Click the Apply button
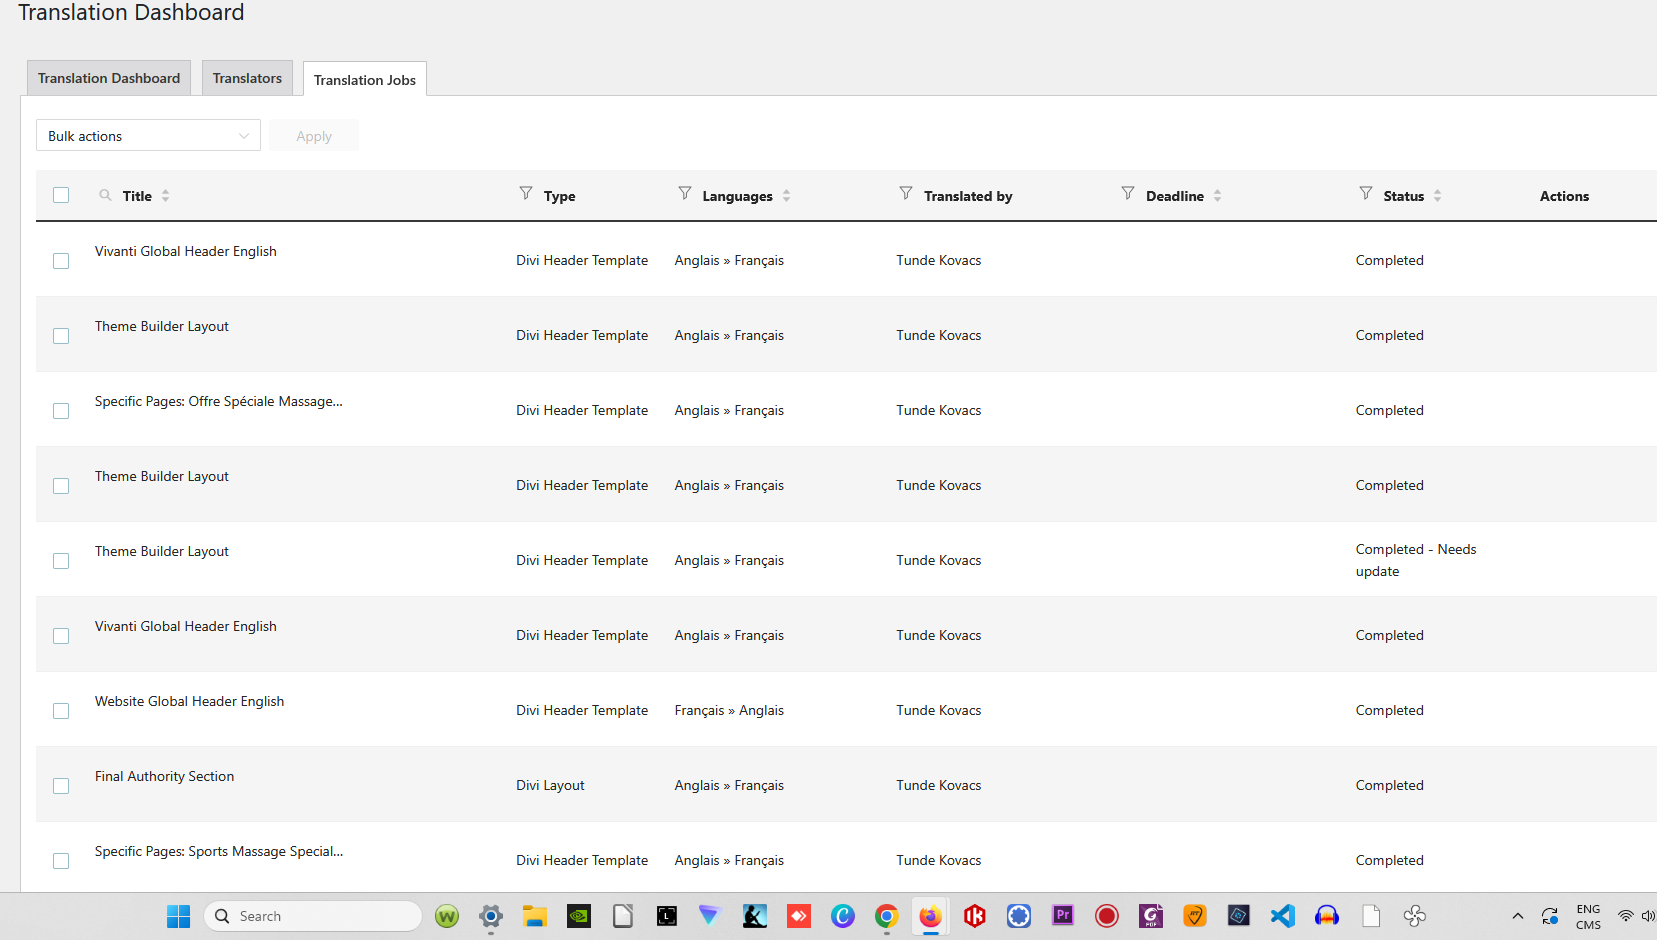Viewport: 1657px width, 940px height. coord(313,136)
